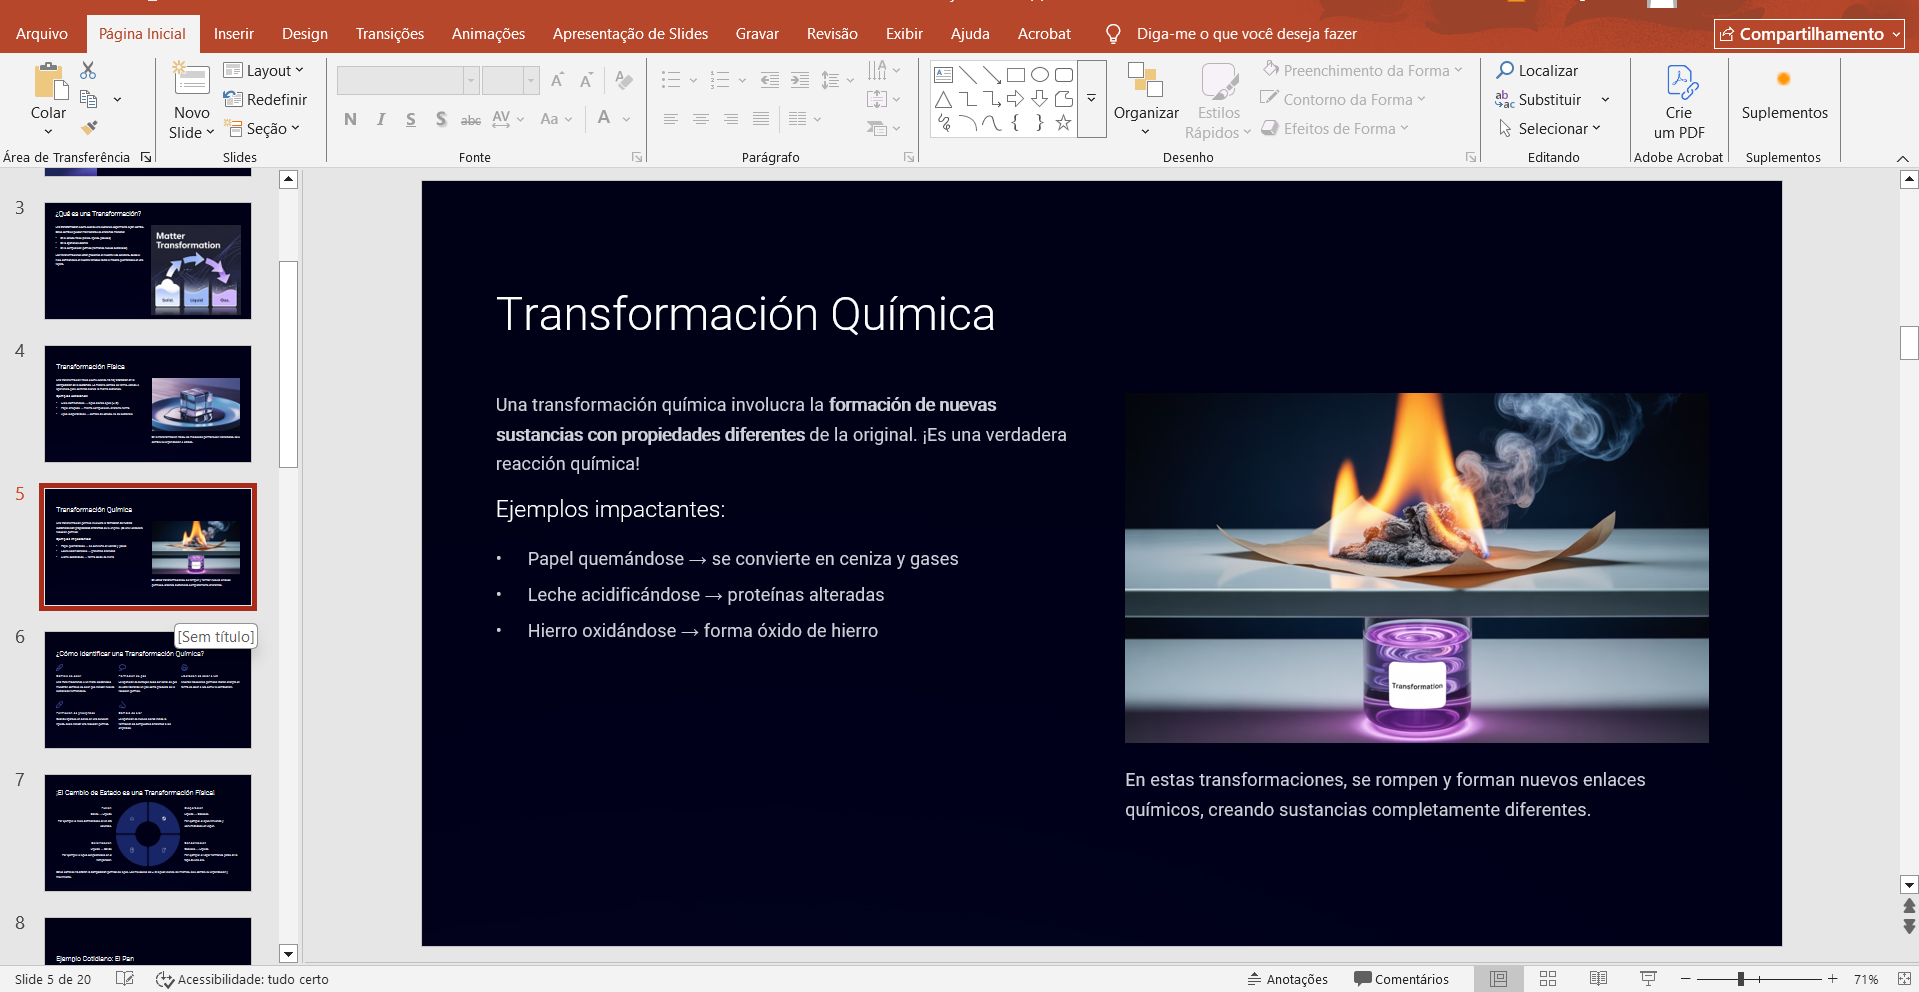Start slideshow from status bar icon
Image resolution: width=1919 pixels, height=992 pixels.
click(x=1648, y=979)
